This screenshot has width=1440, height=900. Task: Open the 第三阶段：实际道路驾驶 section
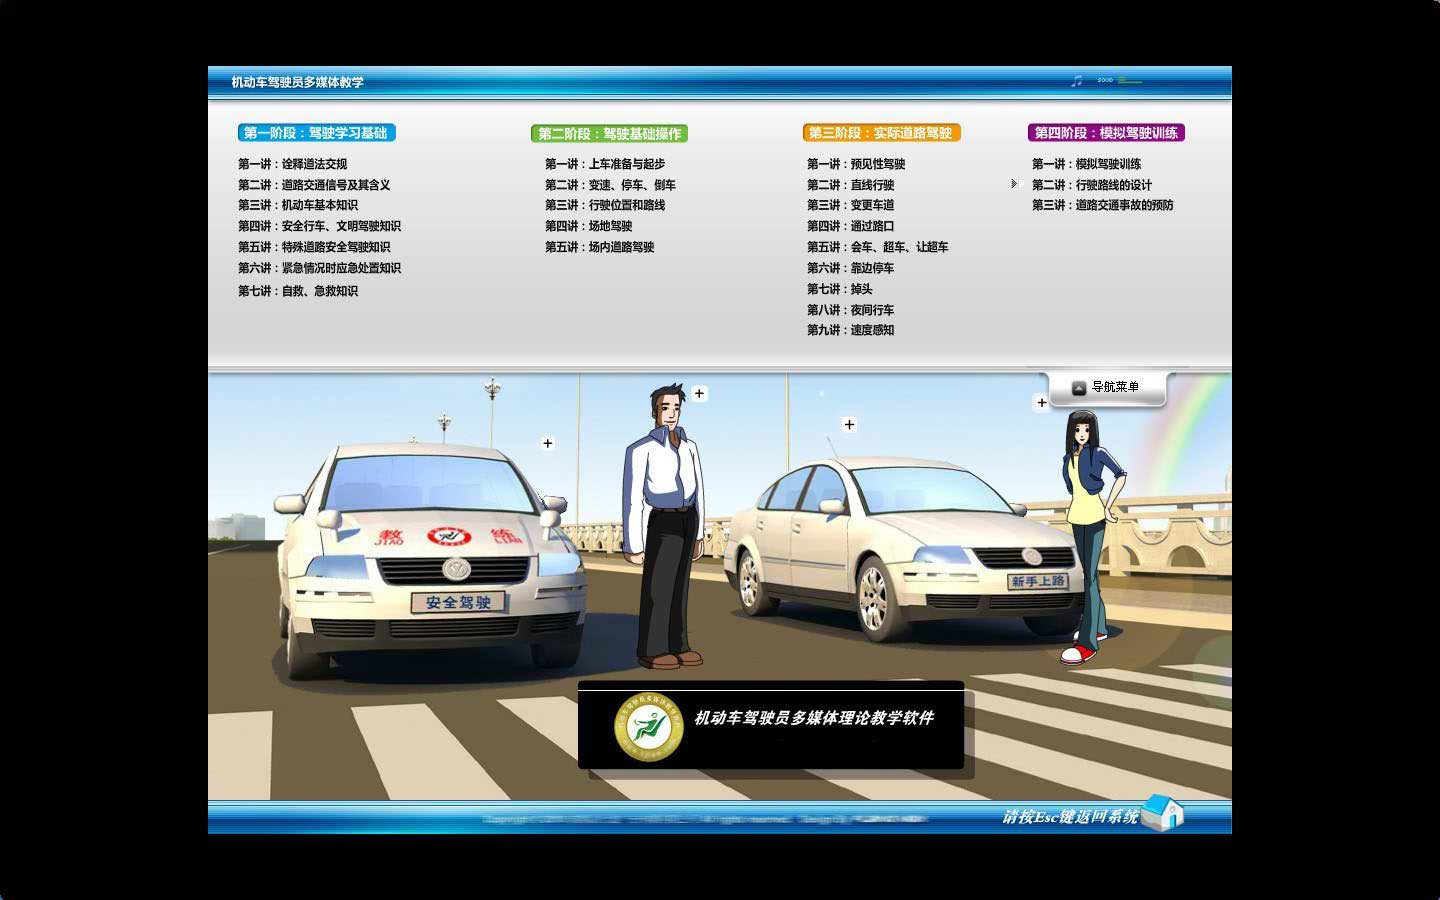tap(880, 133)
